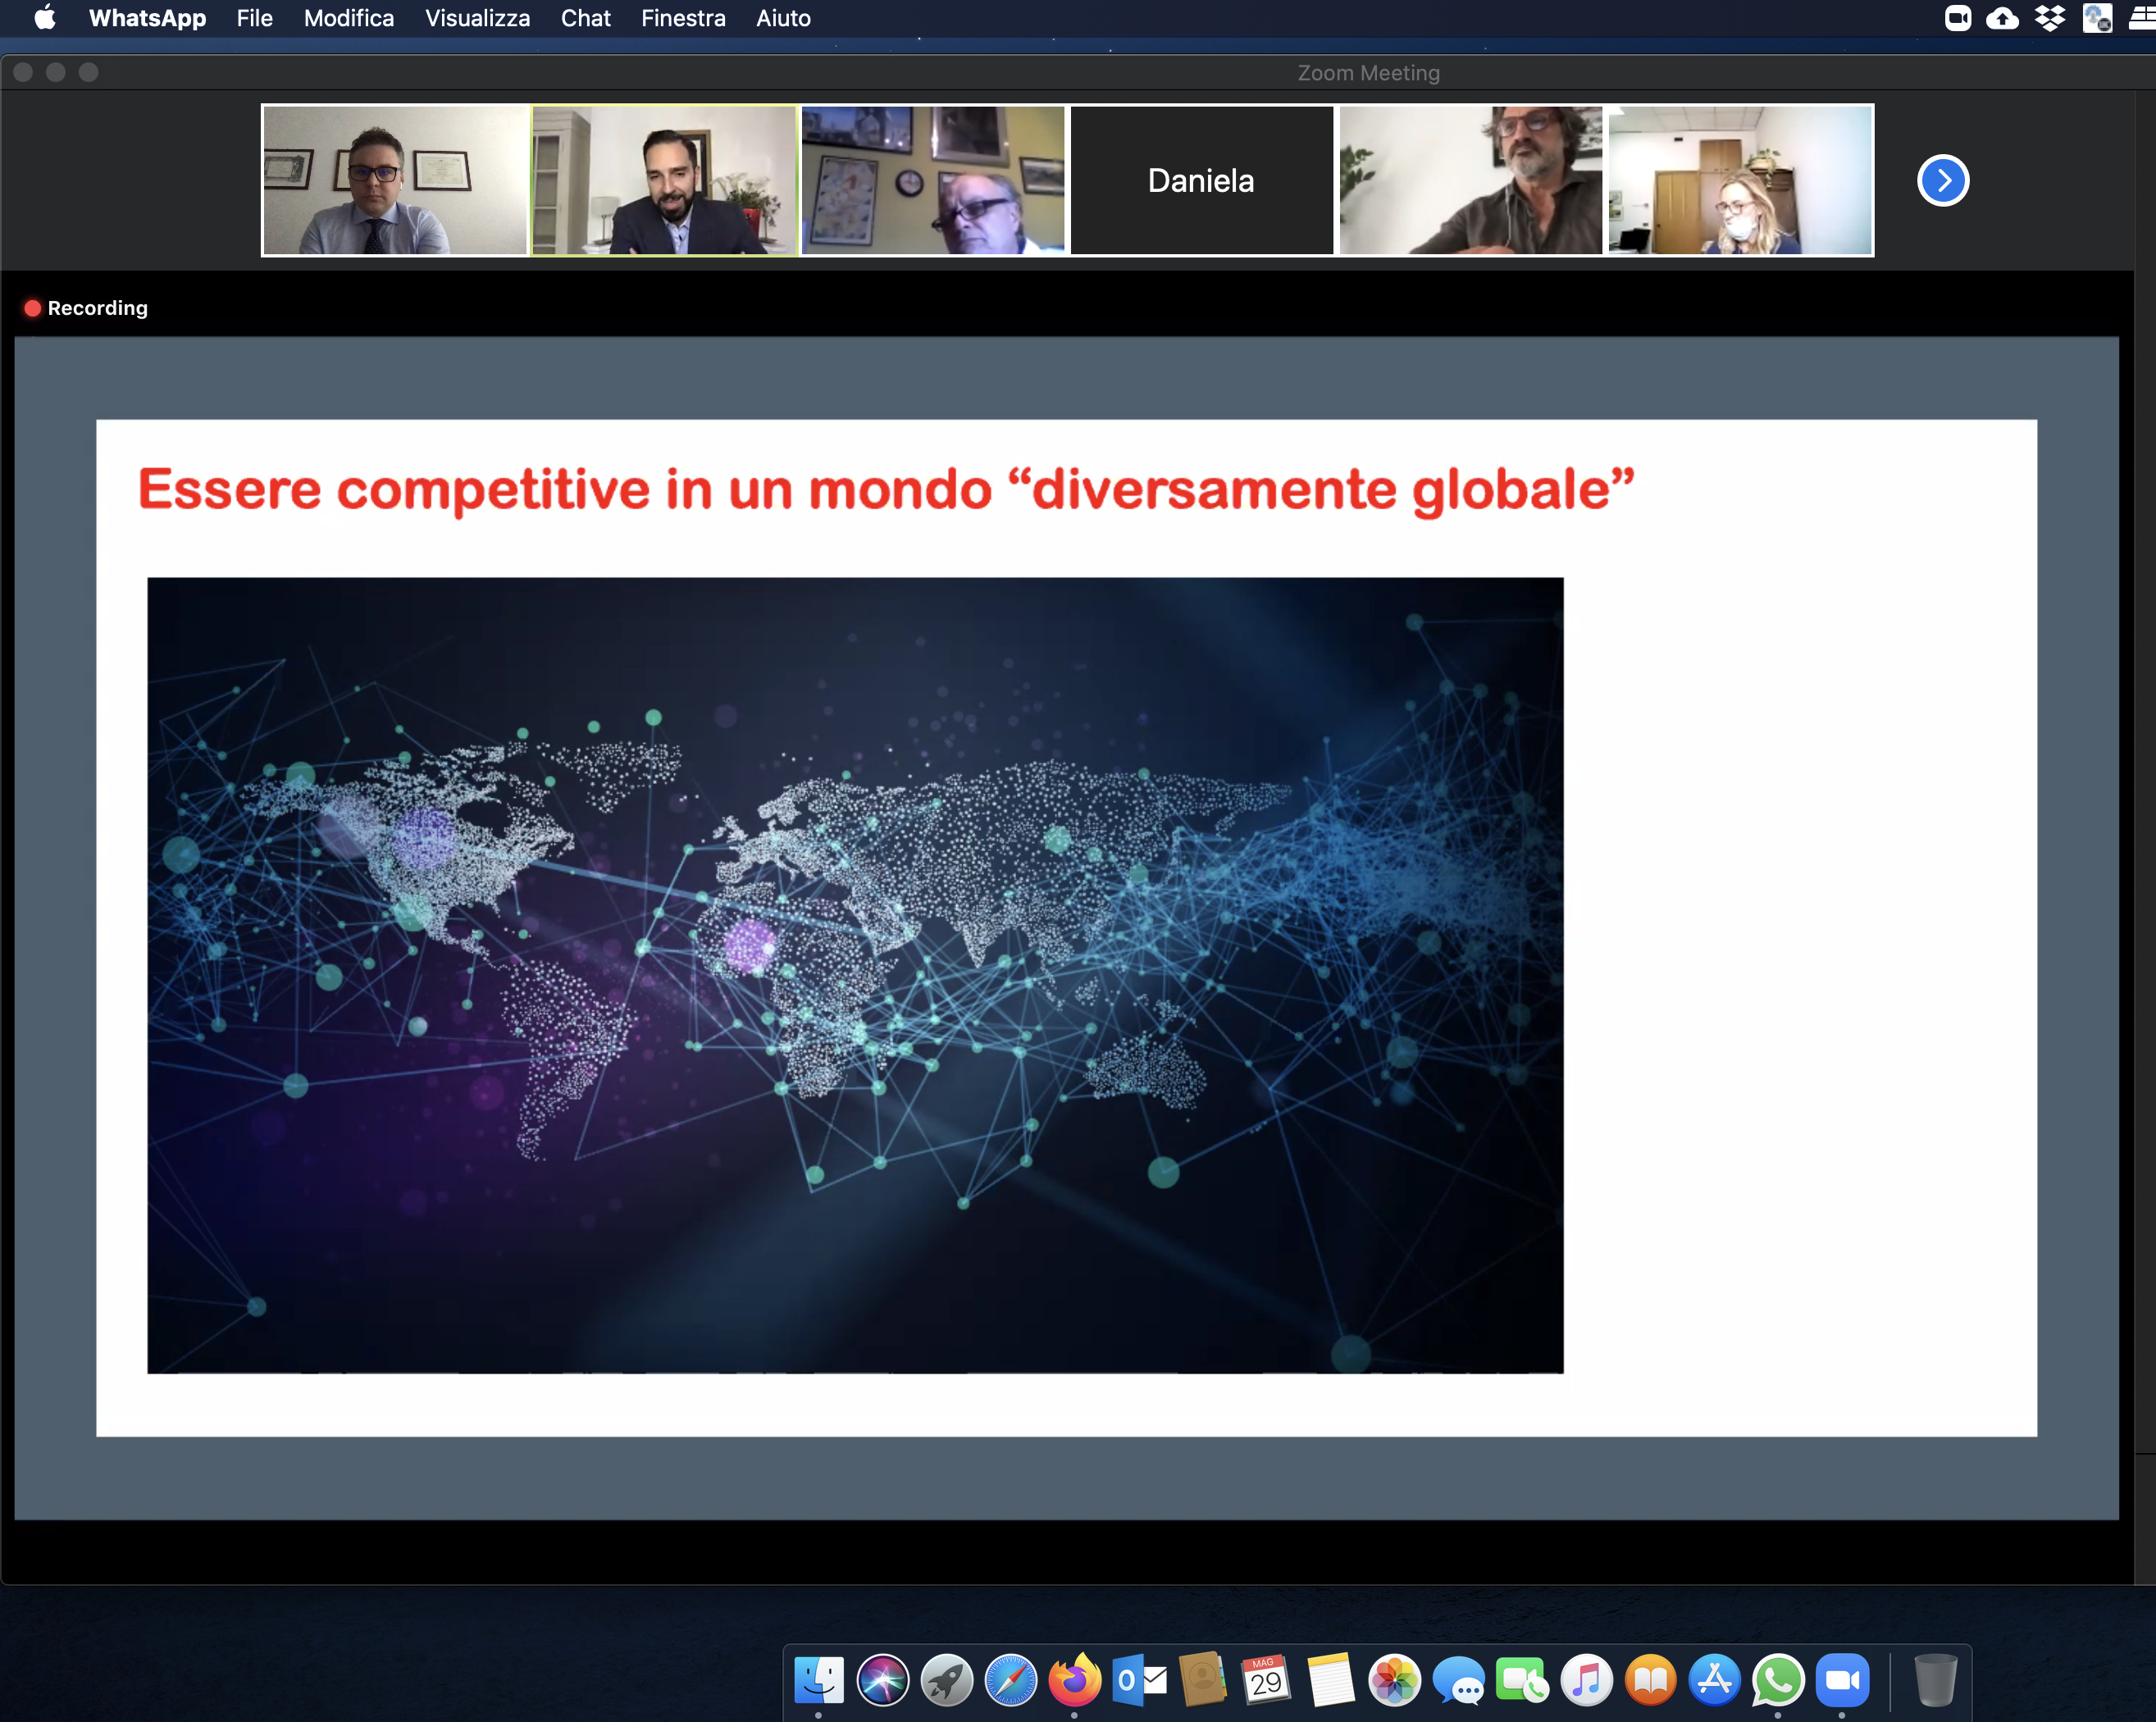Viewport: 2156px width, 1722px height.
Task: Open Photos app from the dock
Action: click(1394, 1680)
